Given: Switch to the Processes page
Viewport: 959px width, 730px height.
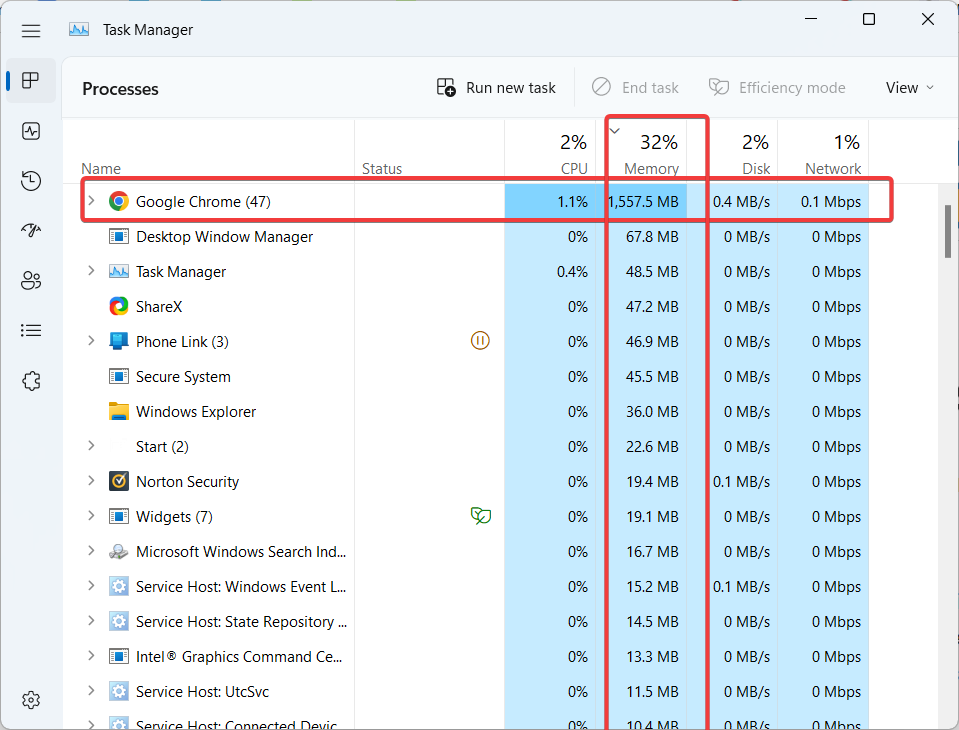Looking at the screenshot, I should (30, 80).
